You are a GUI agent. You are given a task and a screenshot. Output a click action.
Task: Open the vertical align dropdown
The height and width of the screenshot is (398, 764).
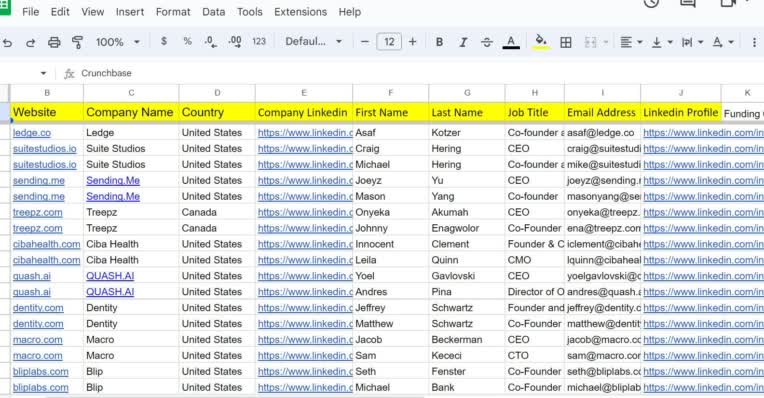point(662,42)
